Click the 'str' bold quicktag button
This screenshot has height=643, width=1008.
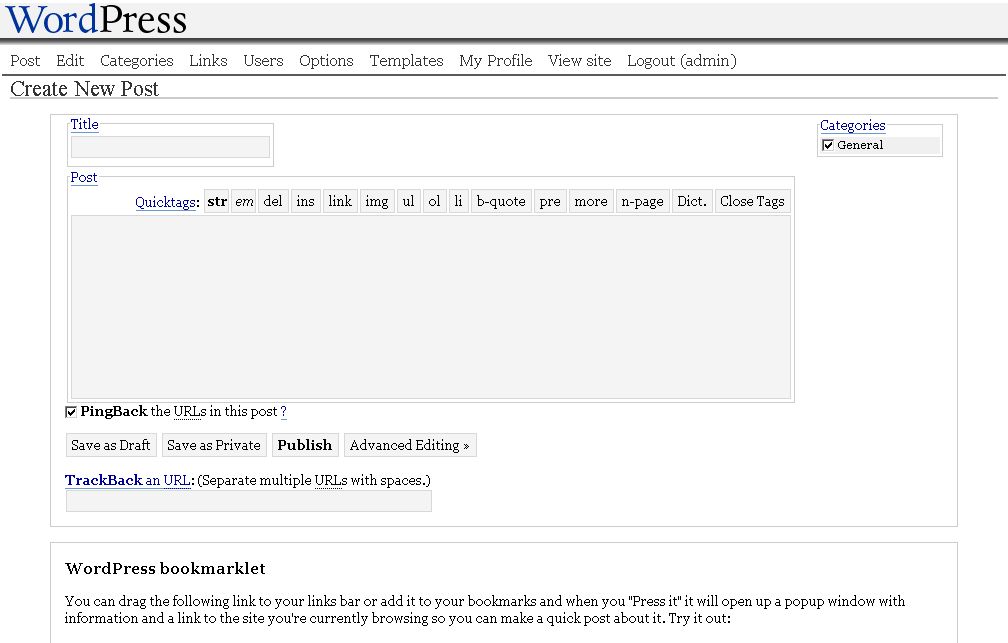click(217, 201)
